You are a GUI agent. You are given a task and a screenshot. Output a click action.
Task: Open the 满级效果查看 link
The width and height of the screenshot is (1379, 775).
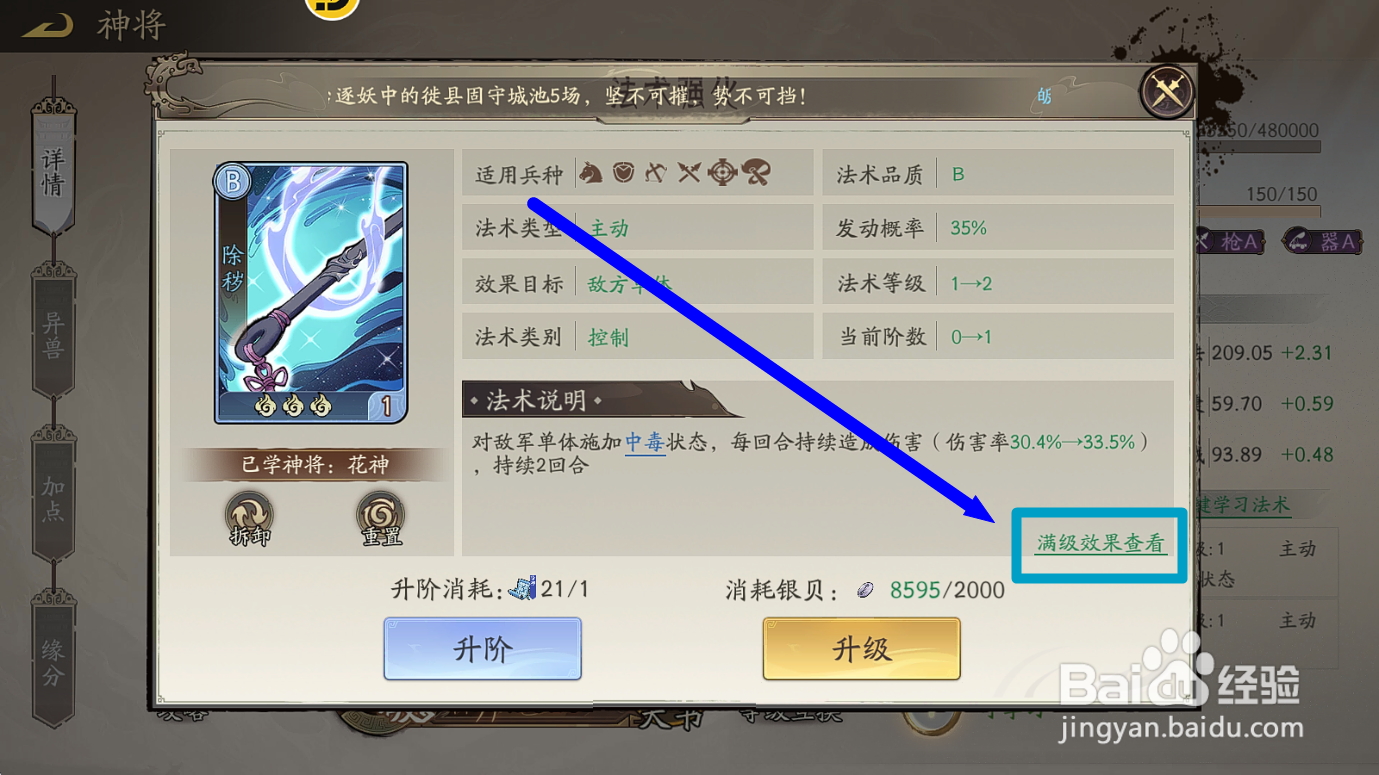click(x=1100, y=544)
